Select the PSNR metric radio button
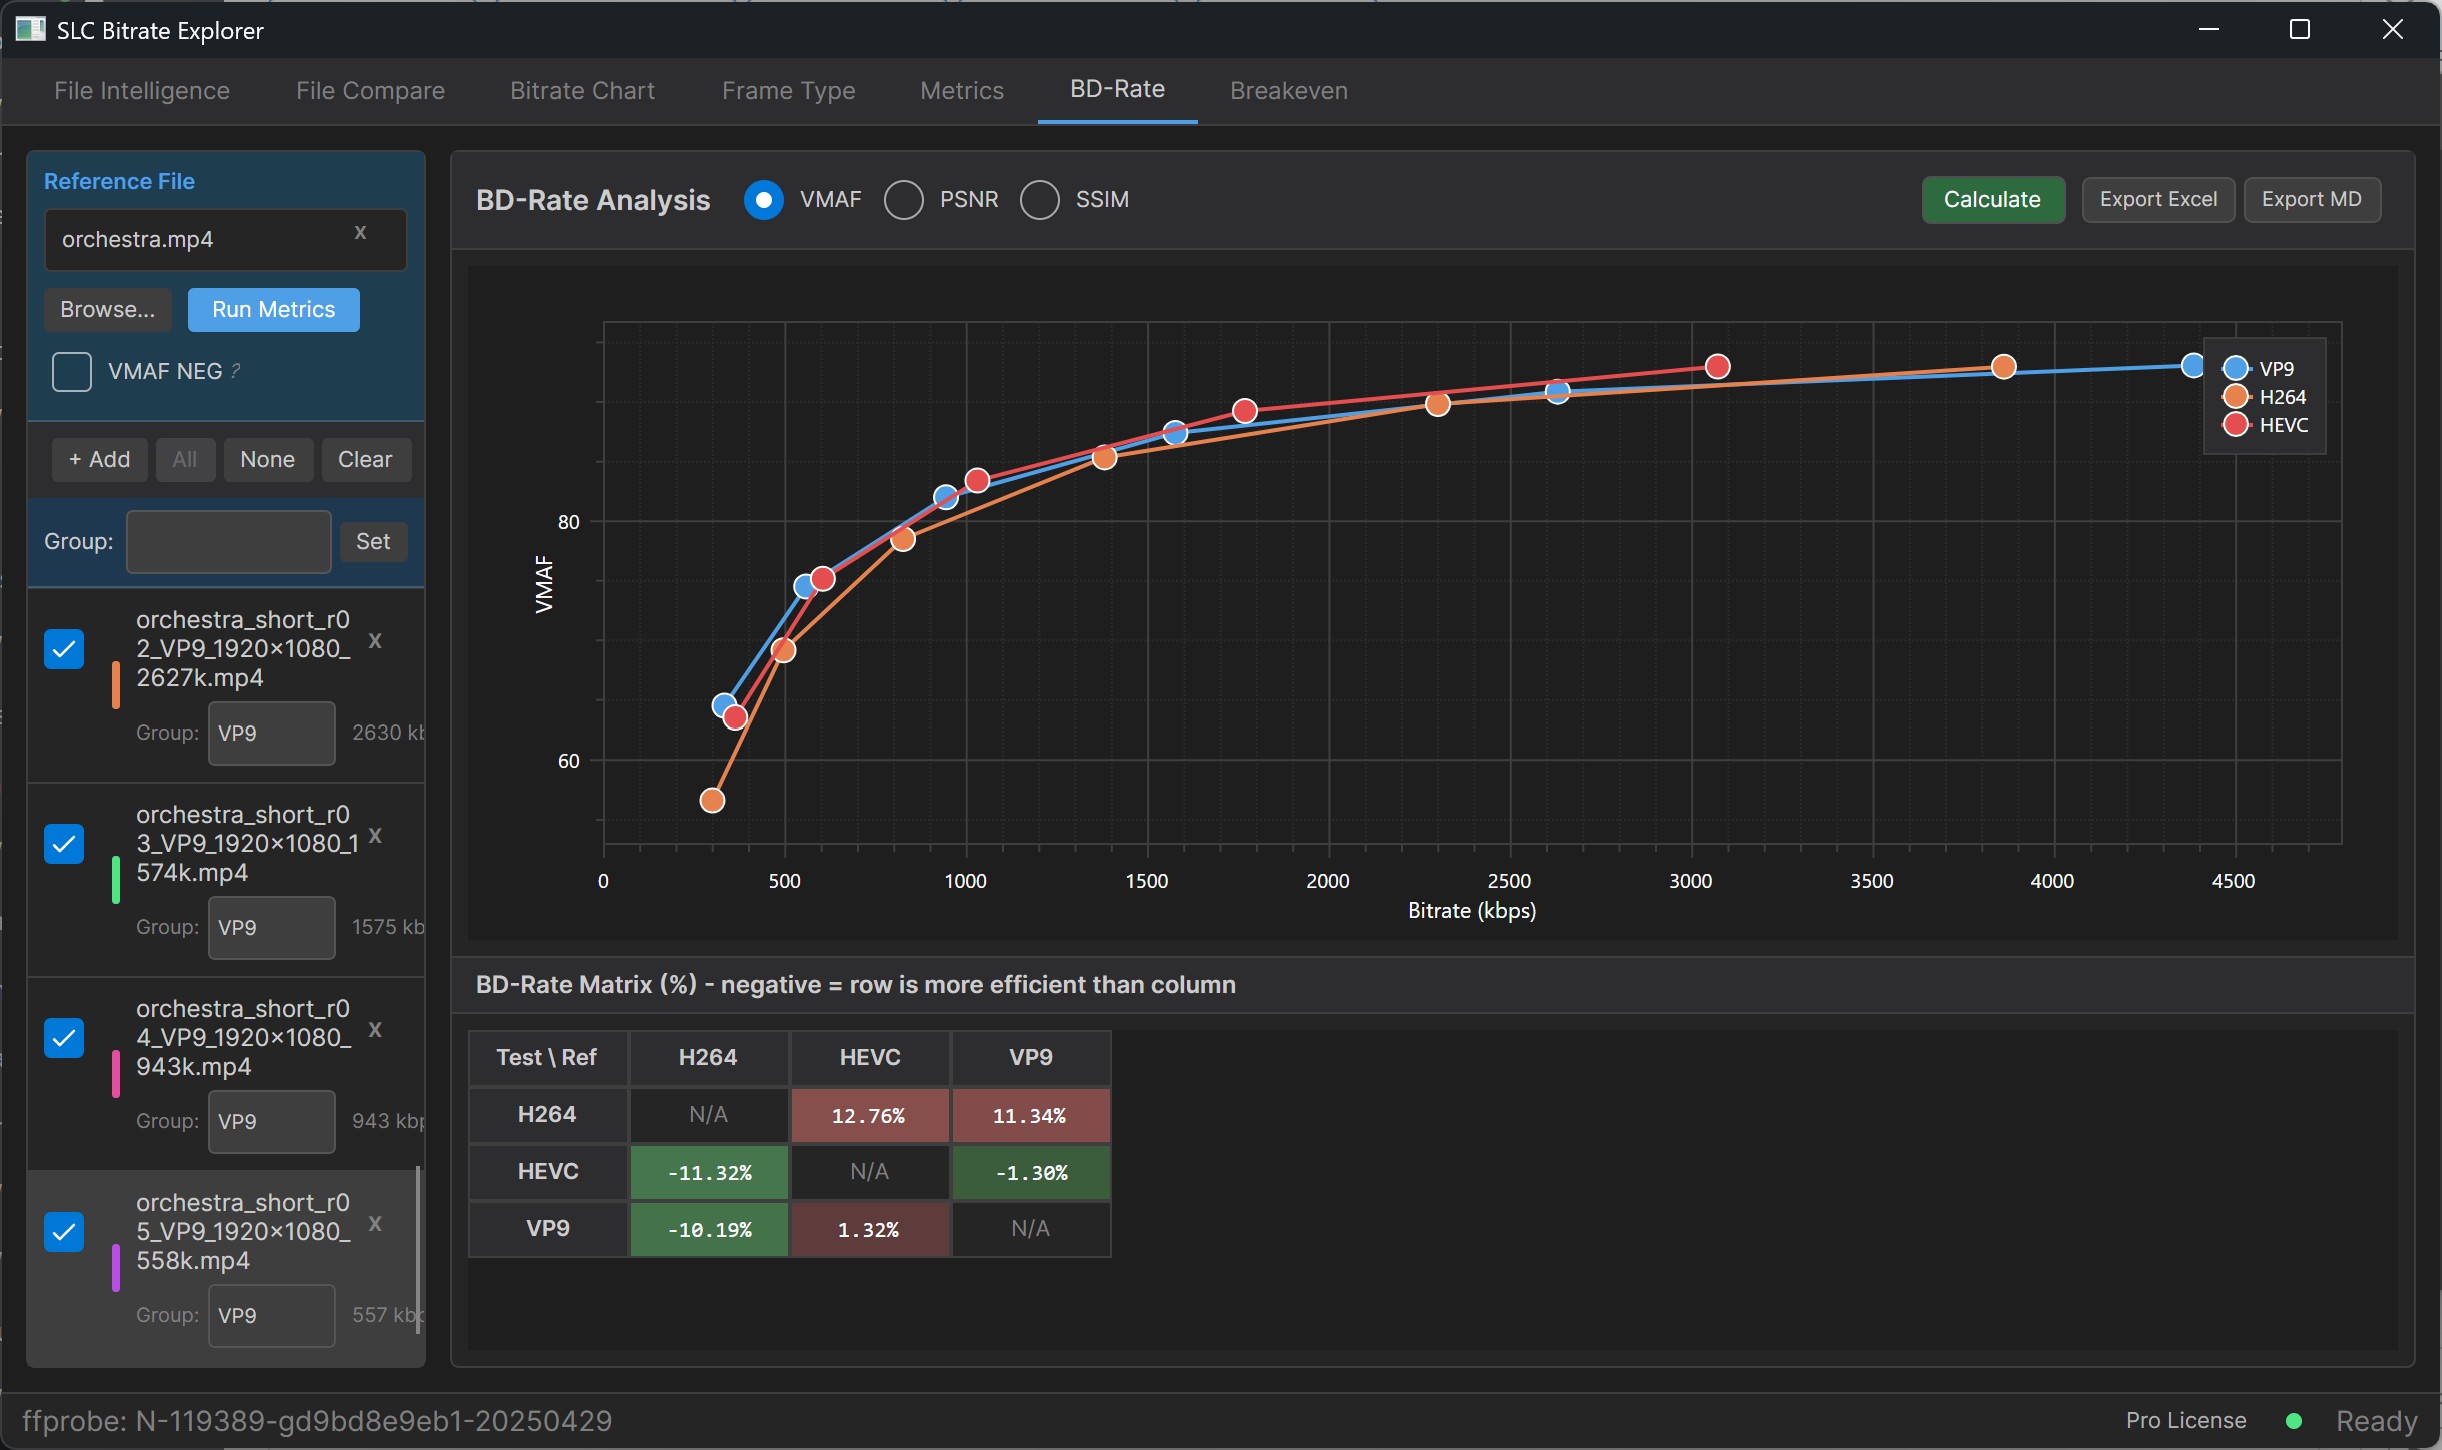Image resolution: width=2442 pixels, height=1450 pixels. pyautogui.click(x=904, y=200)
